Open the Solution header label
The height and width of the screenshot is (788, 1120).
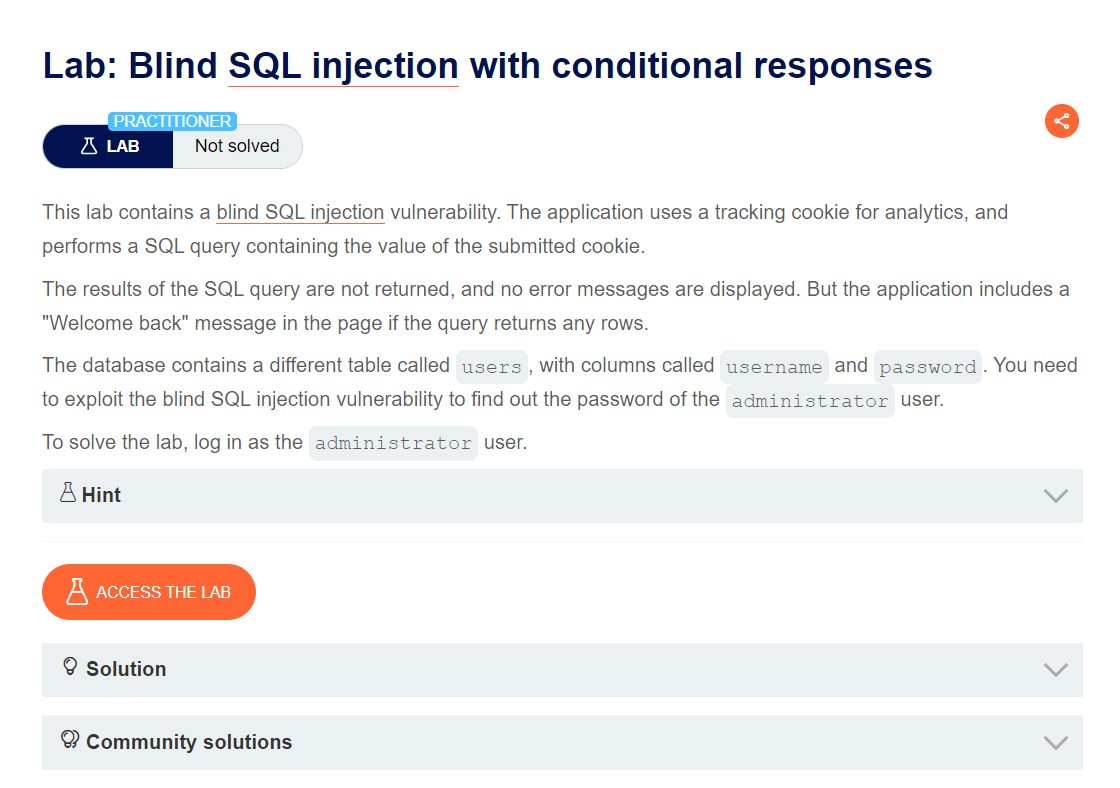click(x=126, y=669)
